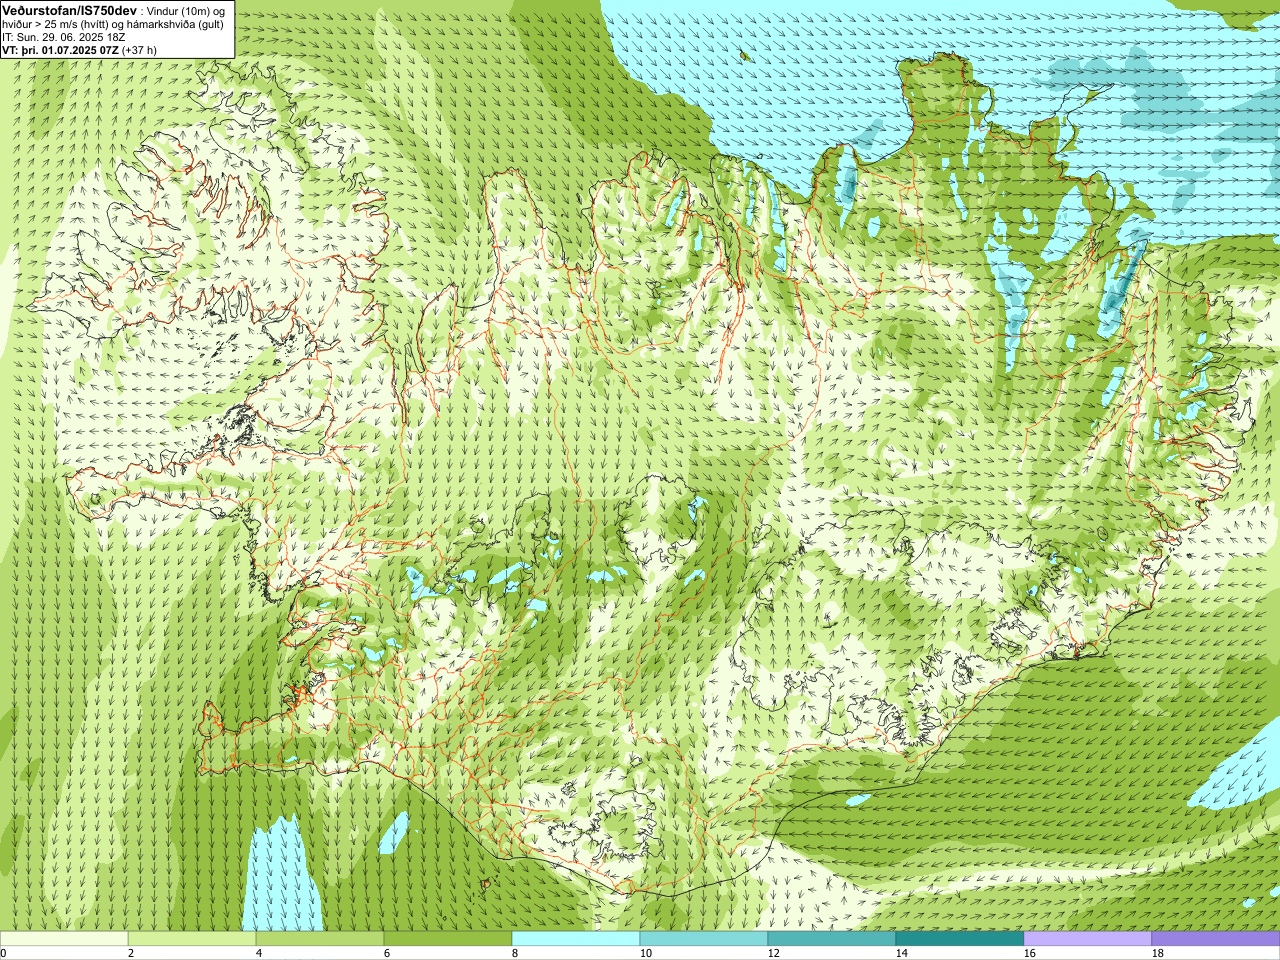Click the legend scale label '16'

point(1030,953)
